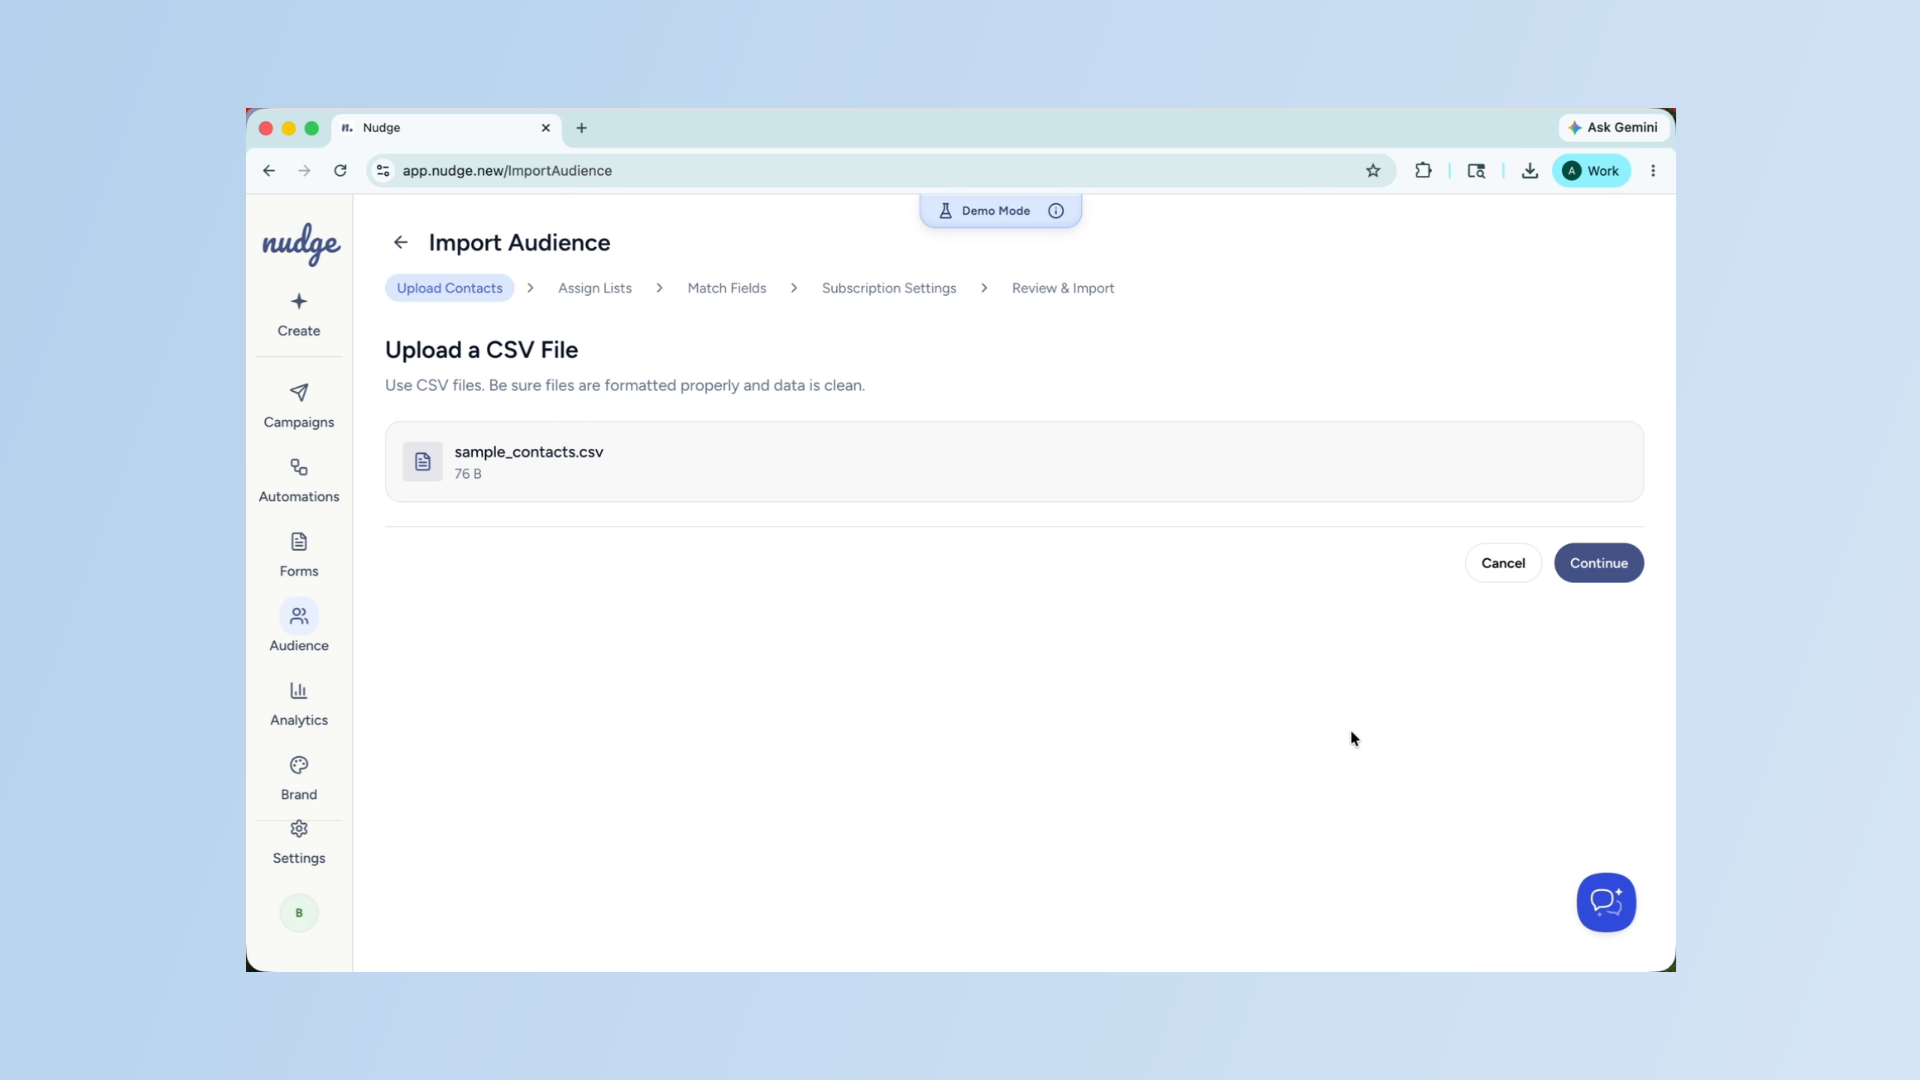
Task: Go to Automations in sidebar
Action: point(299,480)
